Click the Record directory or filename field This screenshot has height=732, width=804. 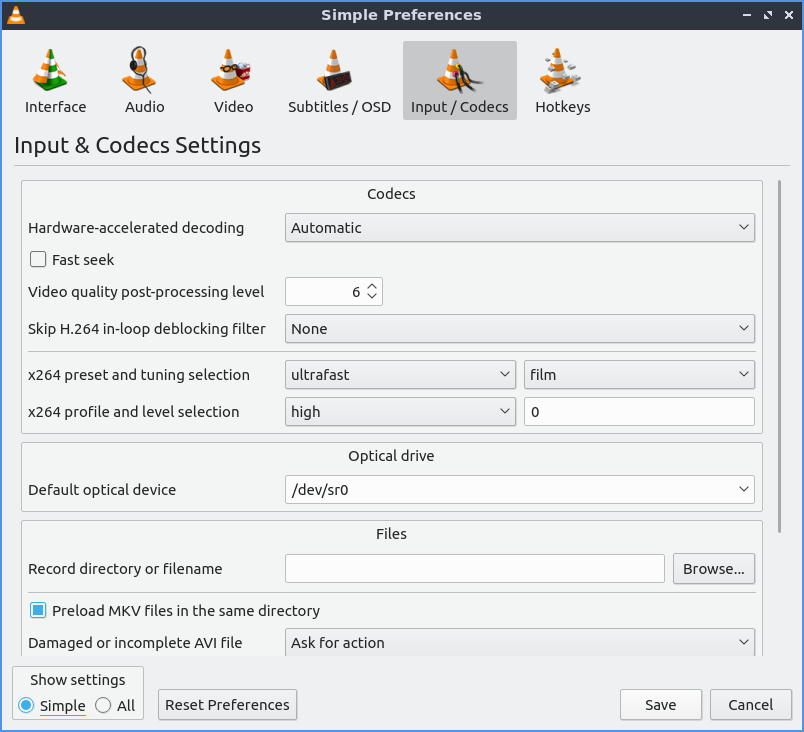pyautogui.click(x=474, y=569)
